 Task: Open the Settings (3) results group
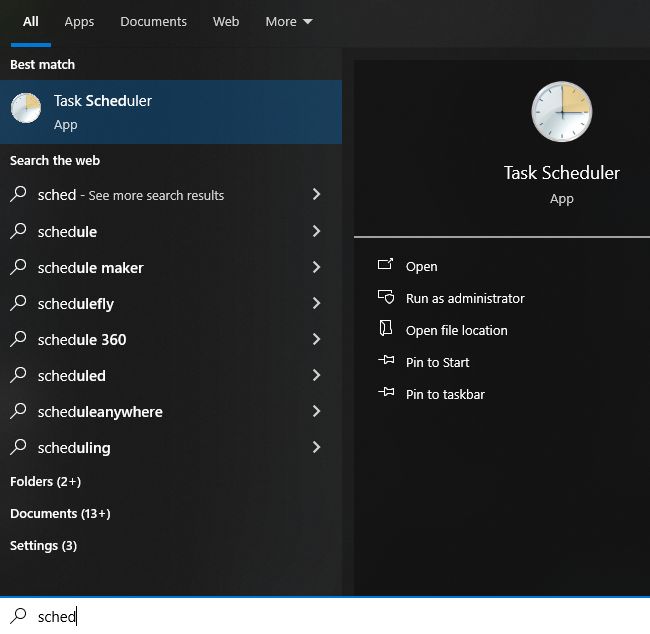click(44, 545)
